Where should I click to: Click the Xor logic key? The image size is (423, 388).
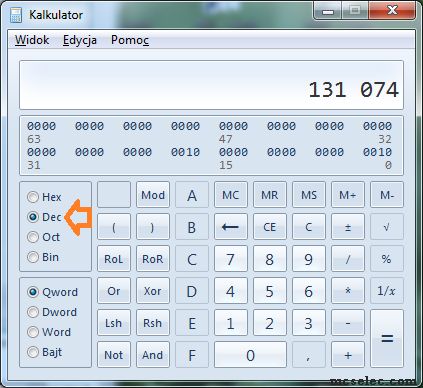point(153,291)
